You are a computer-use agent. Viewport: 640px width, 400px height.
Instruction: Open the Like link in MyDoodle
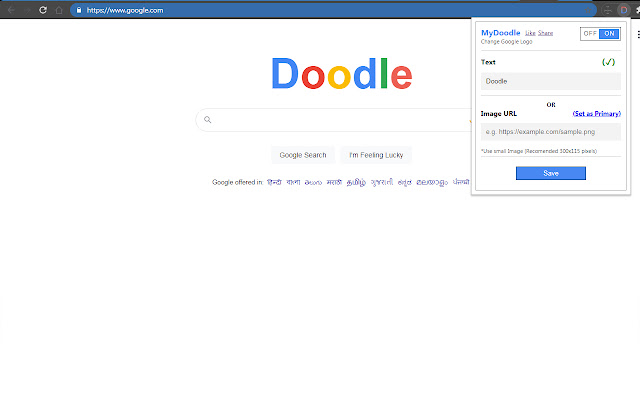530,33
